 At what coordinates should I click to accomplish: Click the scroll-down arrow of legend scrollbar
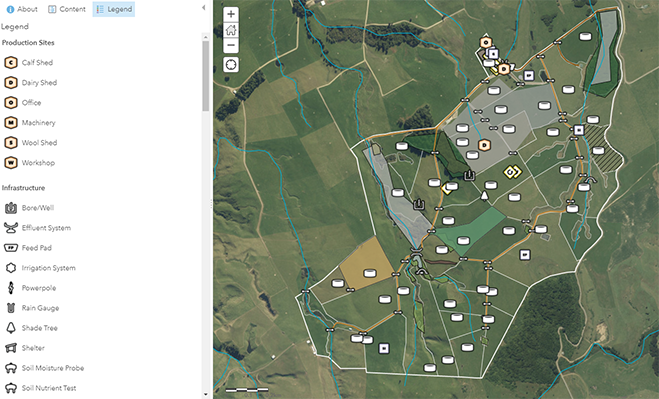206,394
